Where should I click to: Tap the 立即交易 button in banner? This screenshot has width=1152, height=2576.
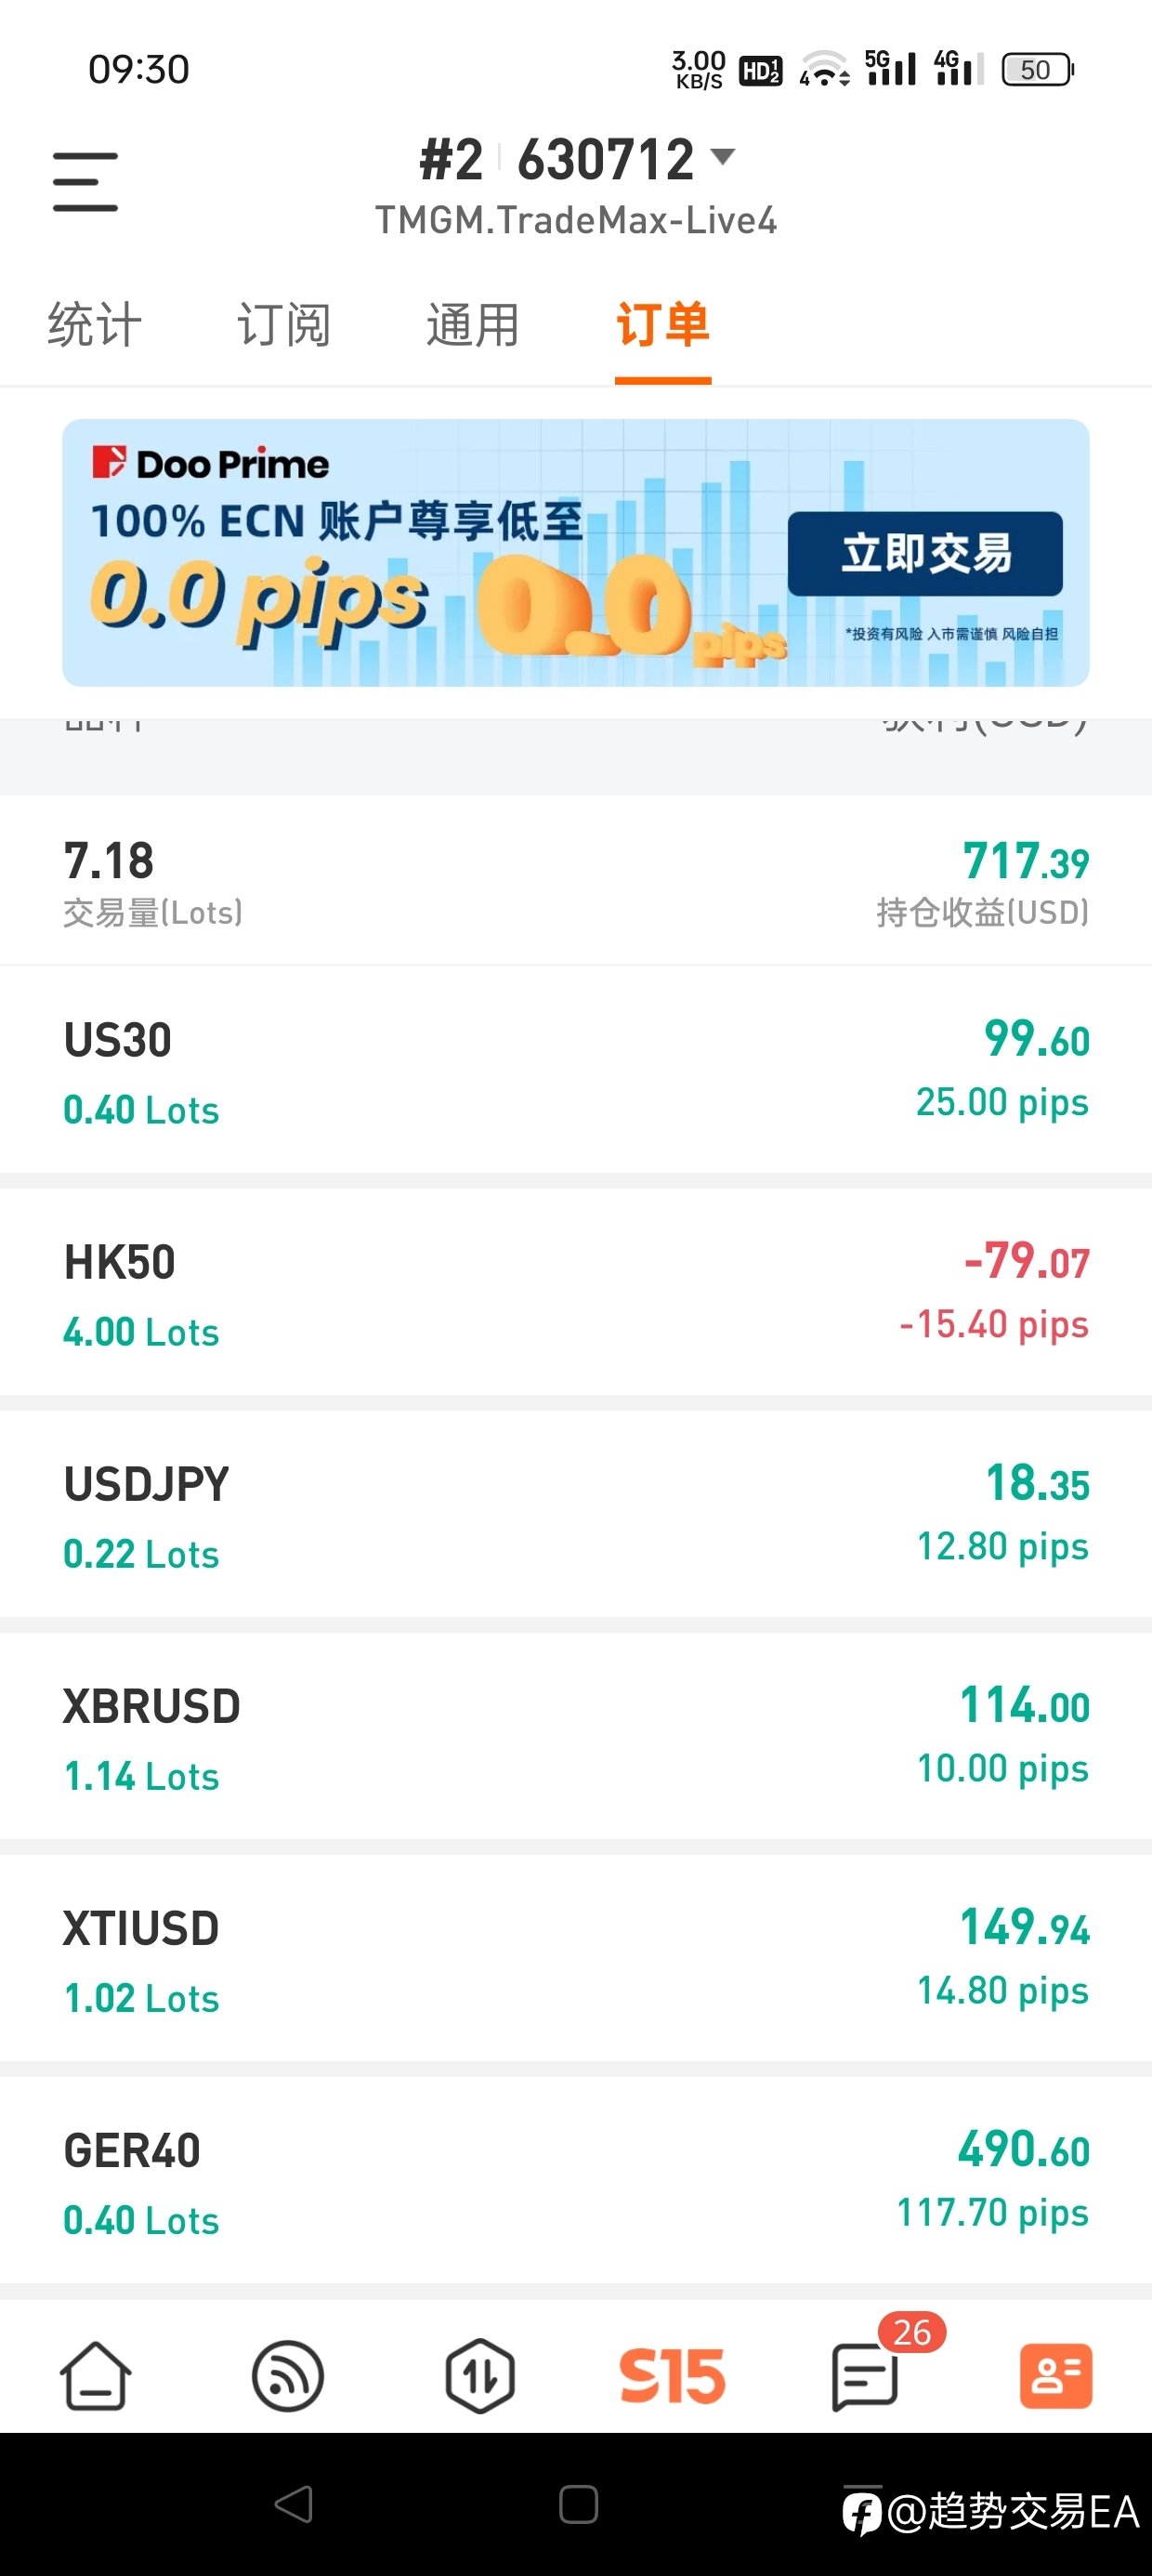pos(925,554)
